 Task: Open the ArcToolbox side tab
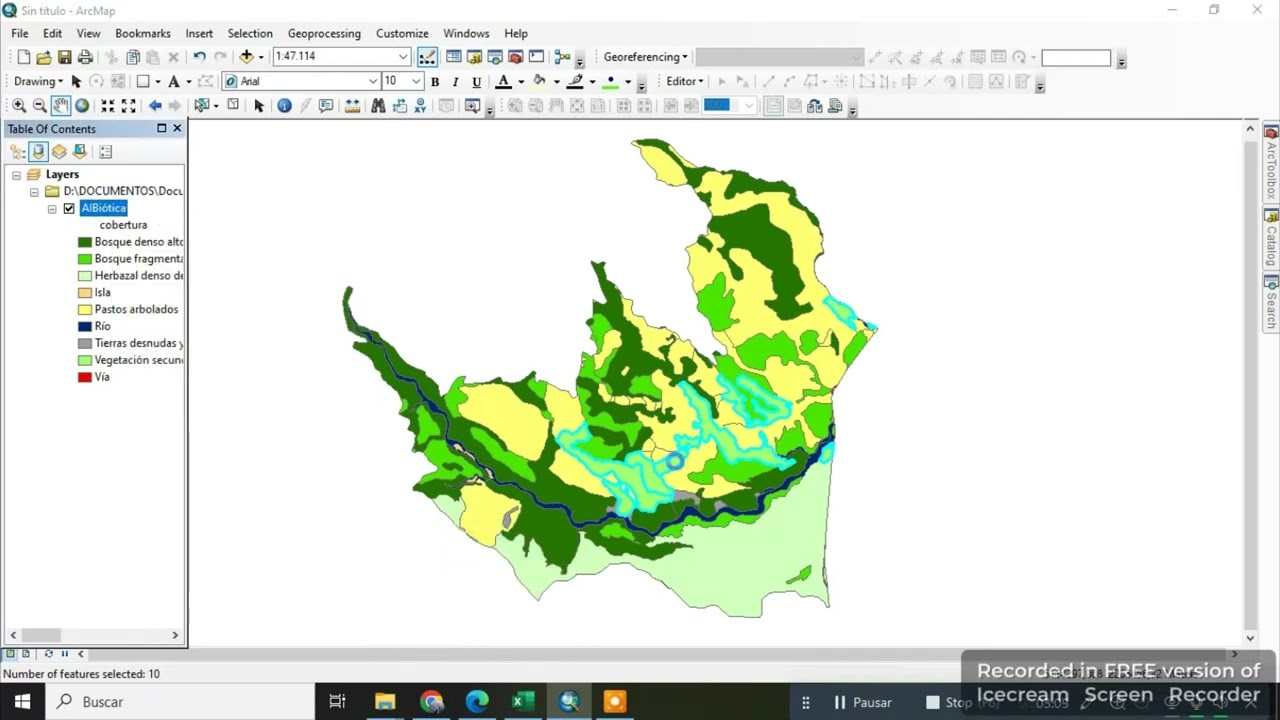coord(1271,163)
